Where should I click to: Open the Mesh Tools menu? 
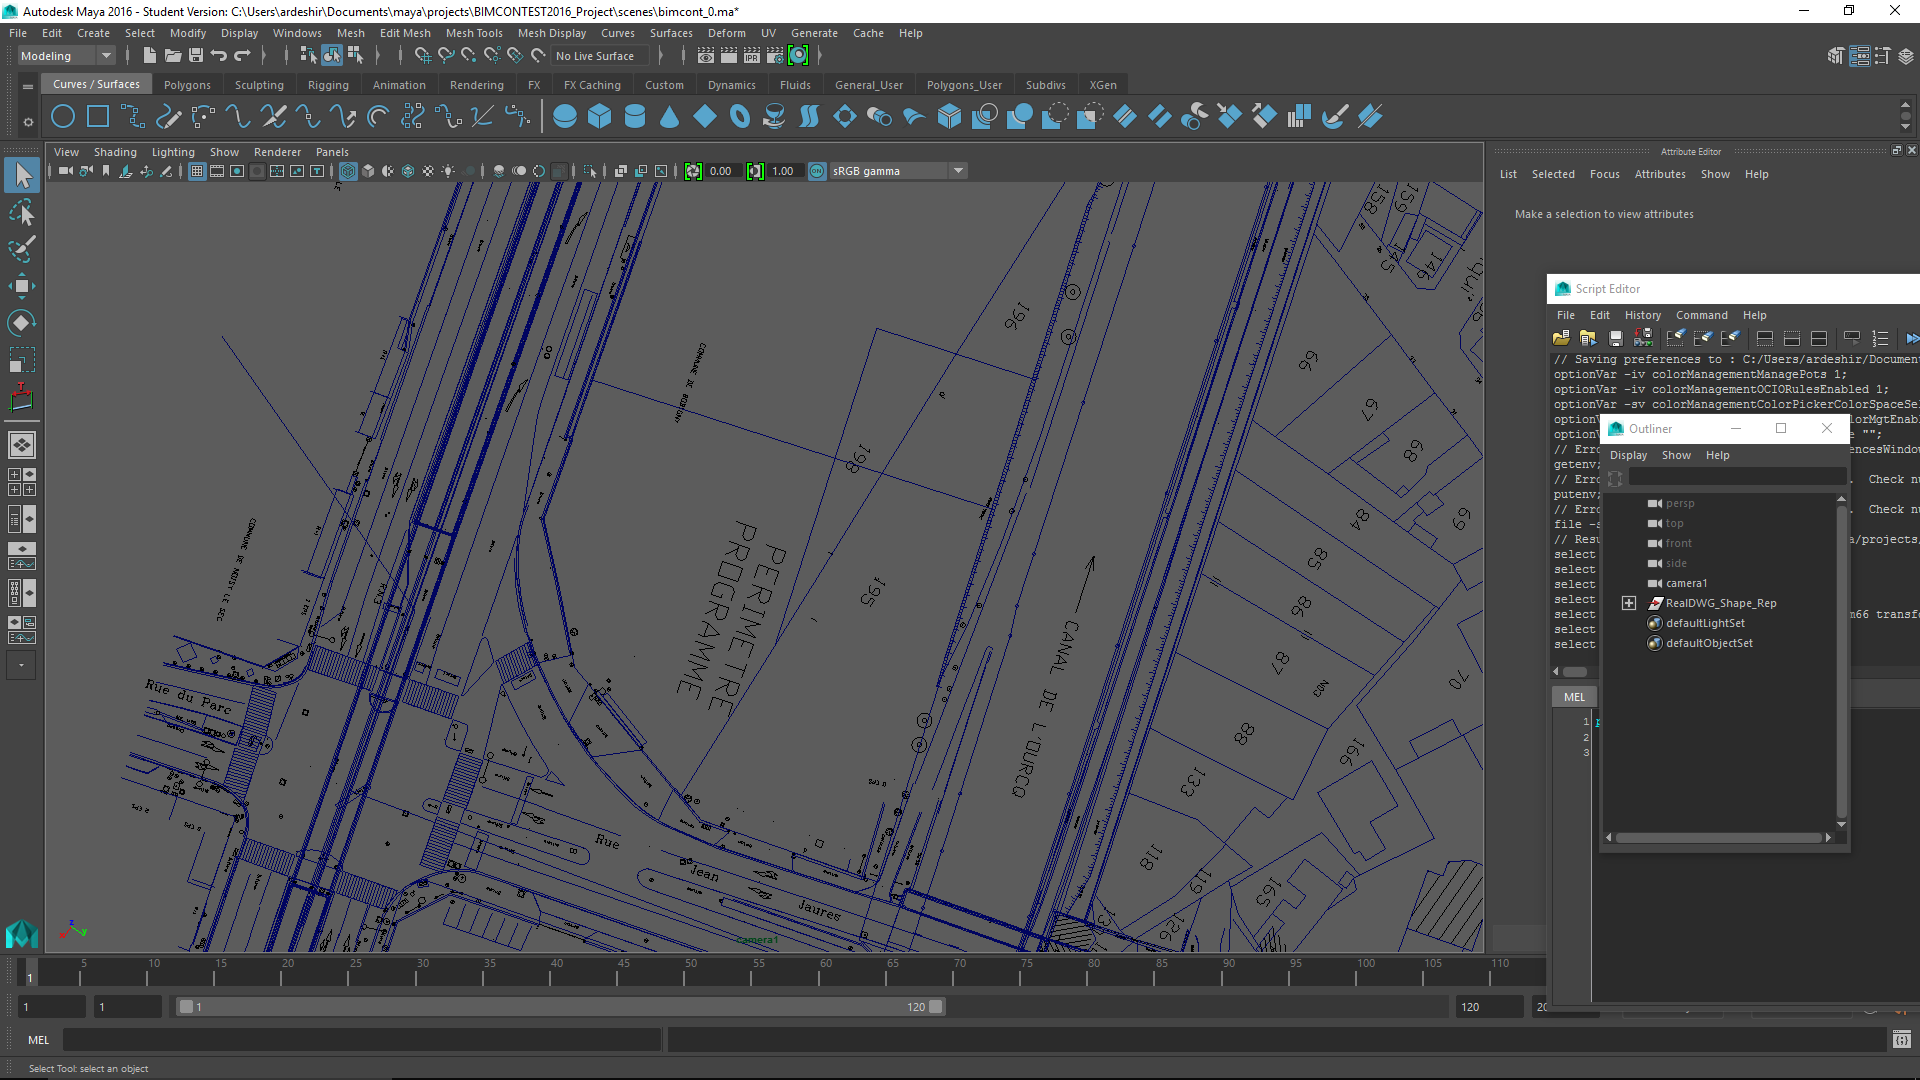(474, 33)
